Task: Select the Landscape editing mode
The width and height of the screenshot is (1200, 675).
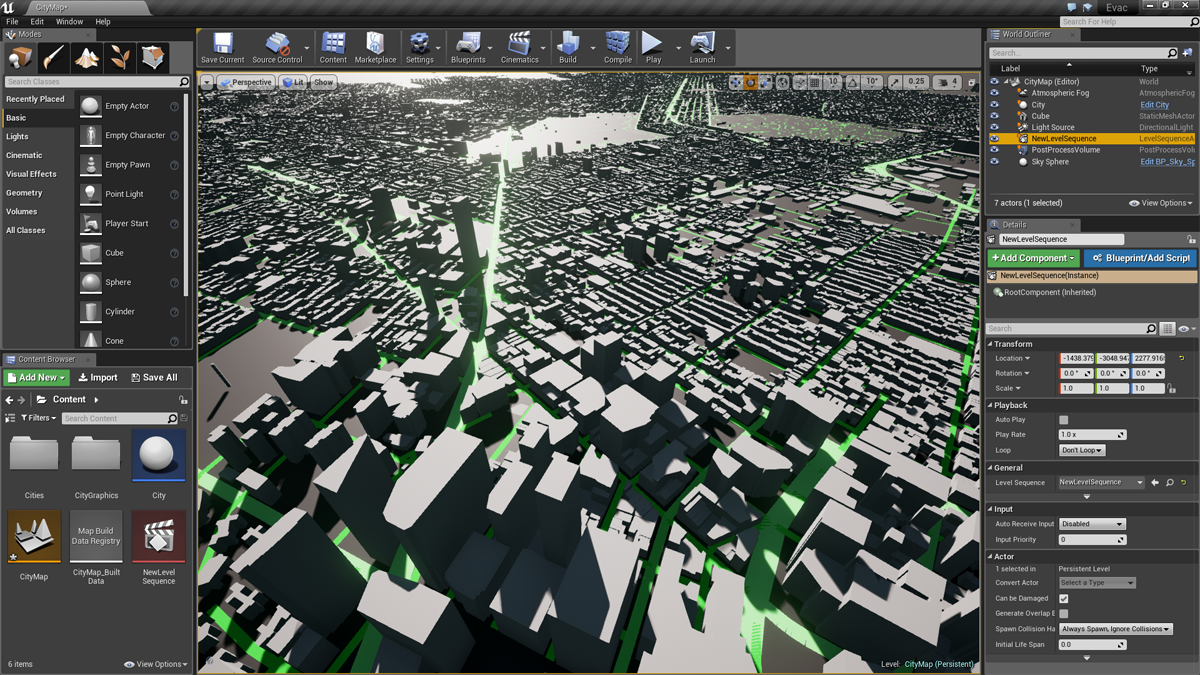Action: pyautogui.click(x=86, y=57)
